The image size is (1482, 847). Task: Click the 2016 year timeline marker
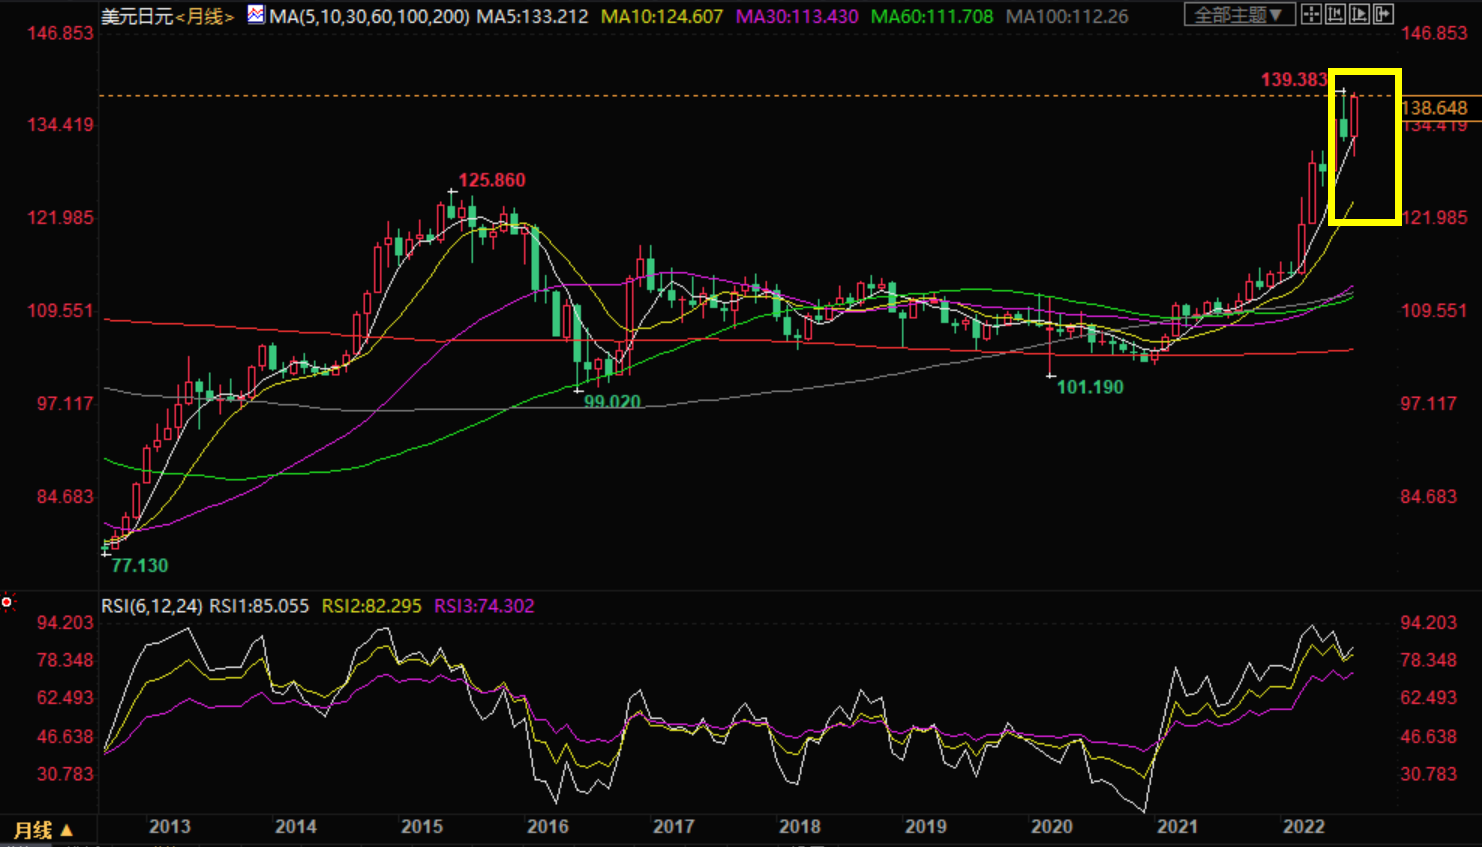[x=547, y=826]
